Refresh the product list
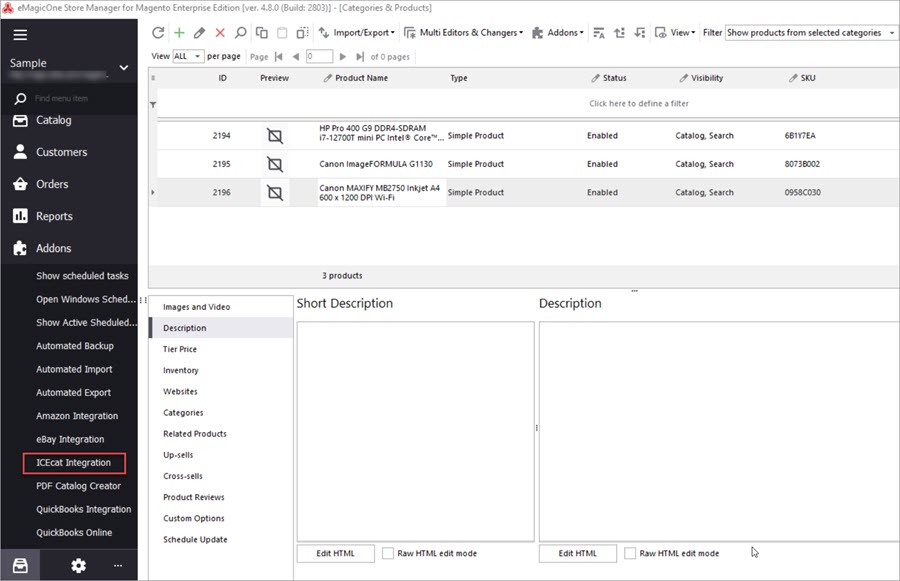The image size is (900, 581). point(158,33)
